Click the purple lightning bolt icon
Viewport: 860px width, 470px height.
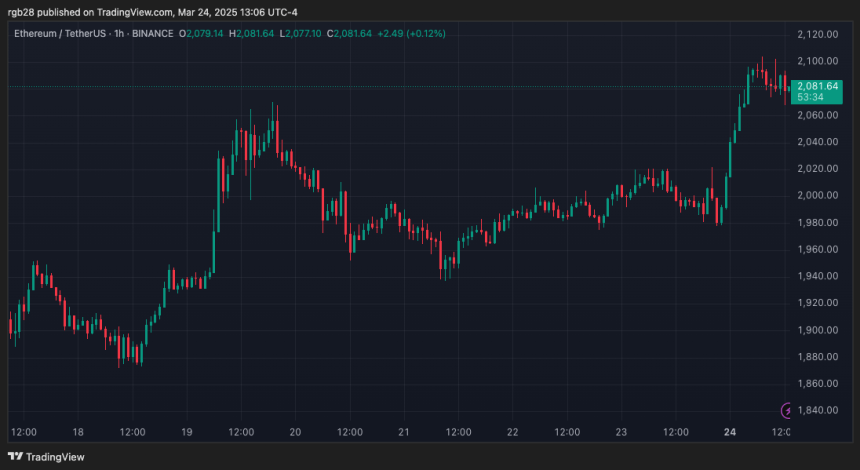(x=789, y=410)
